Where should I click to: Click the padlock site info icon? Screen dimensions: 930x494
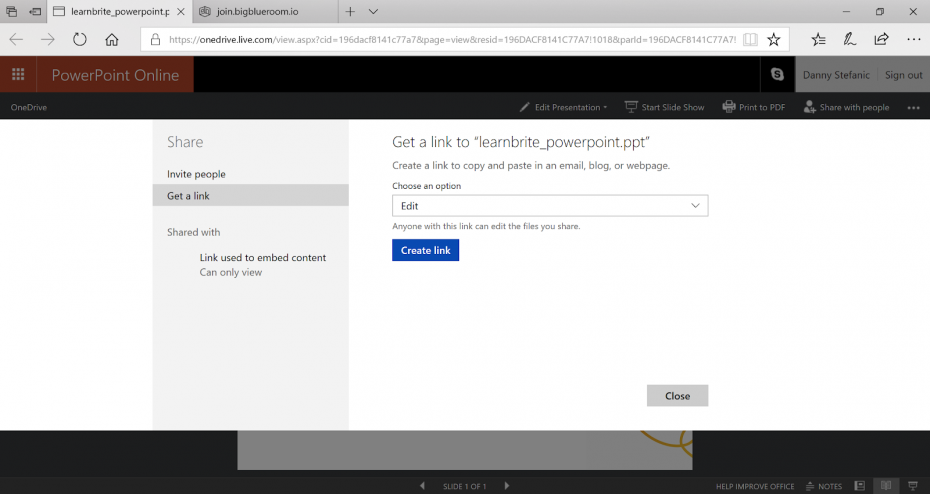pos(155,40)
